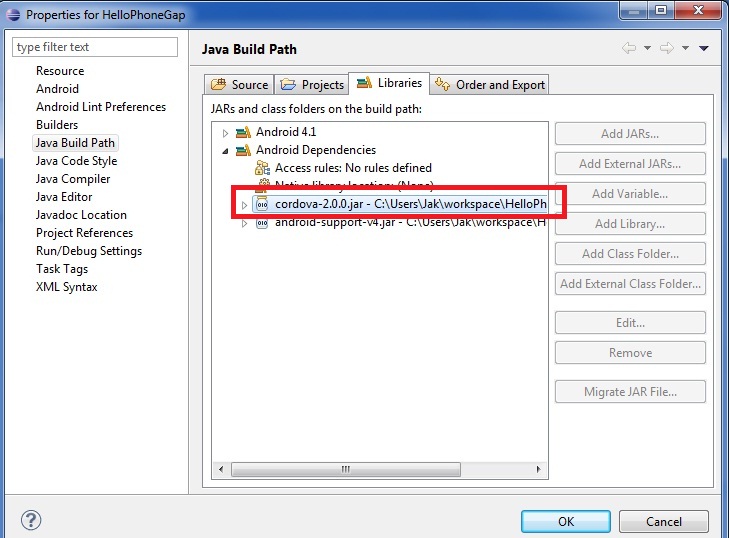Switch to the Order and Export tab

493,85
